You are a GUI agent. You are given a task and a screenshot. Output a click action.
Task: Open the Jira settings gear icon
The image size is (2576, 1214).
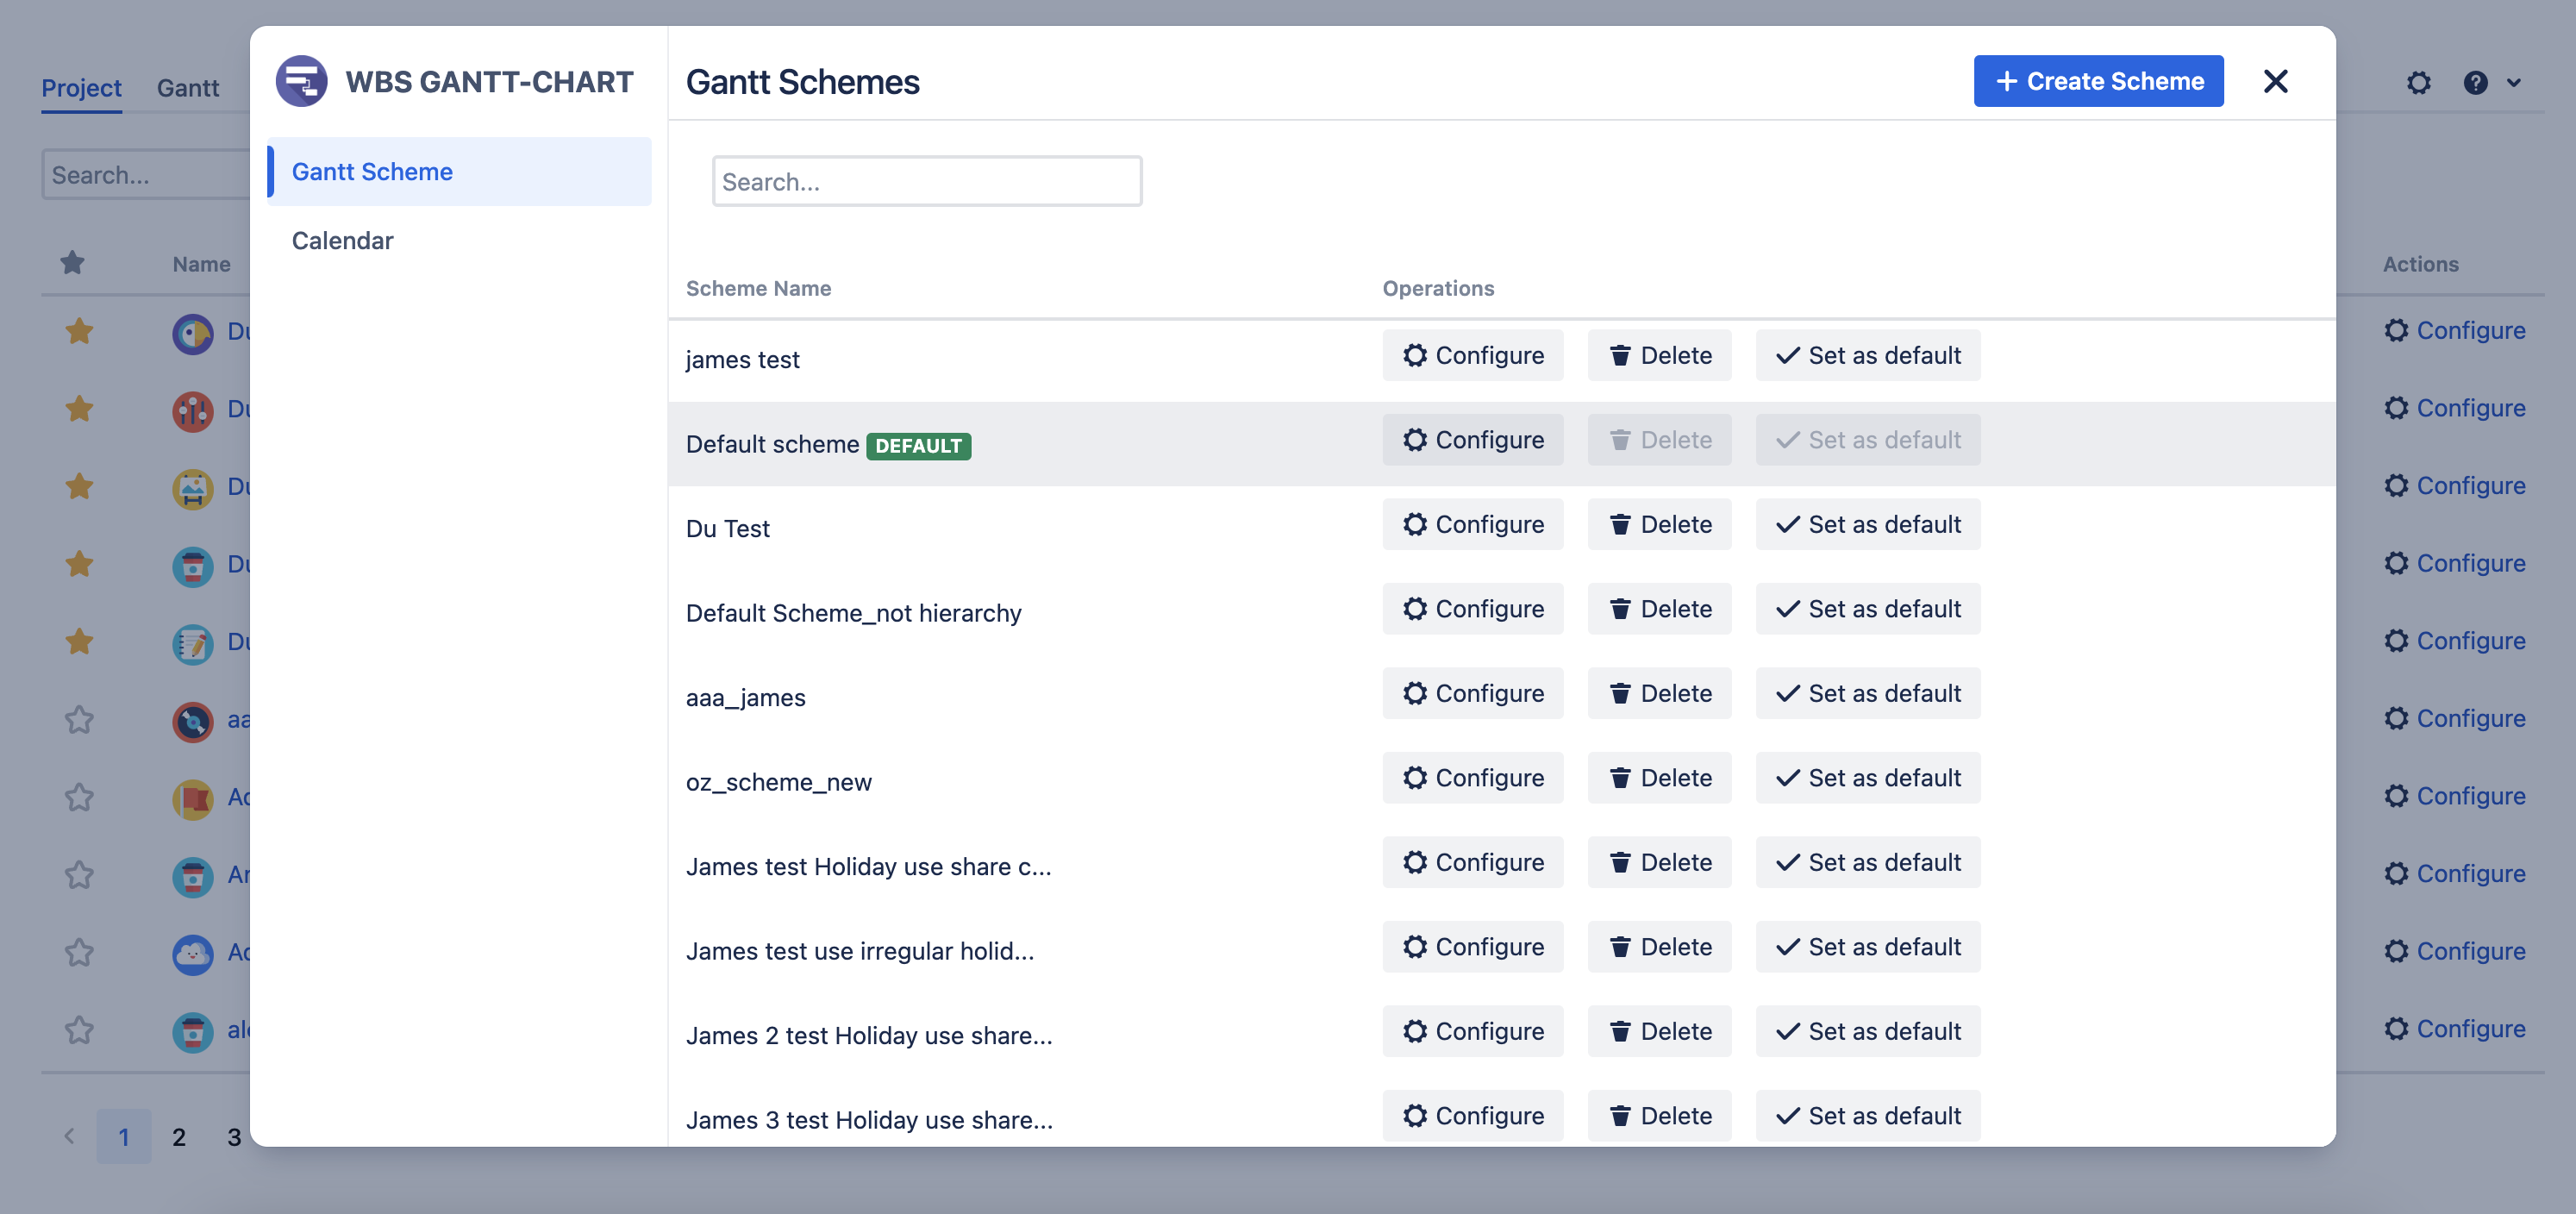[x=2419, y=83]
